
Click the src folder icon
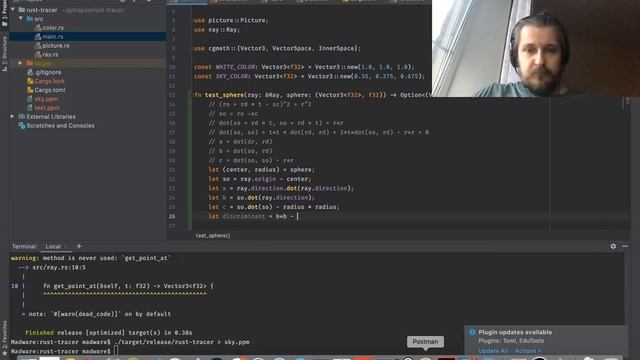(30, 19)
